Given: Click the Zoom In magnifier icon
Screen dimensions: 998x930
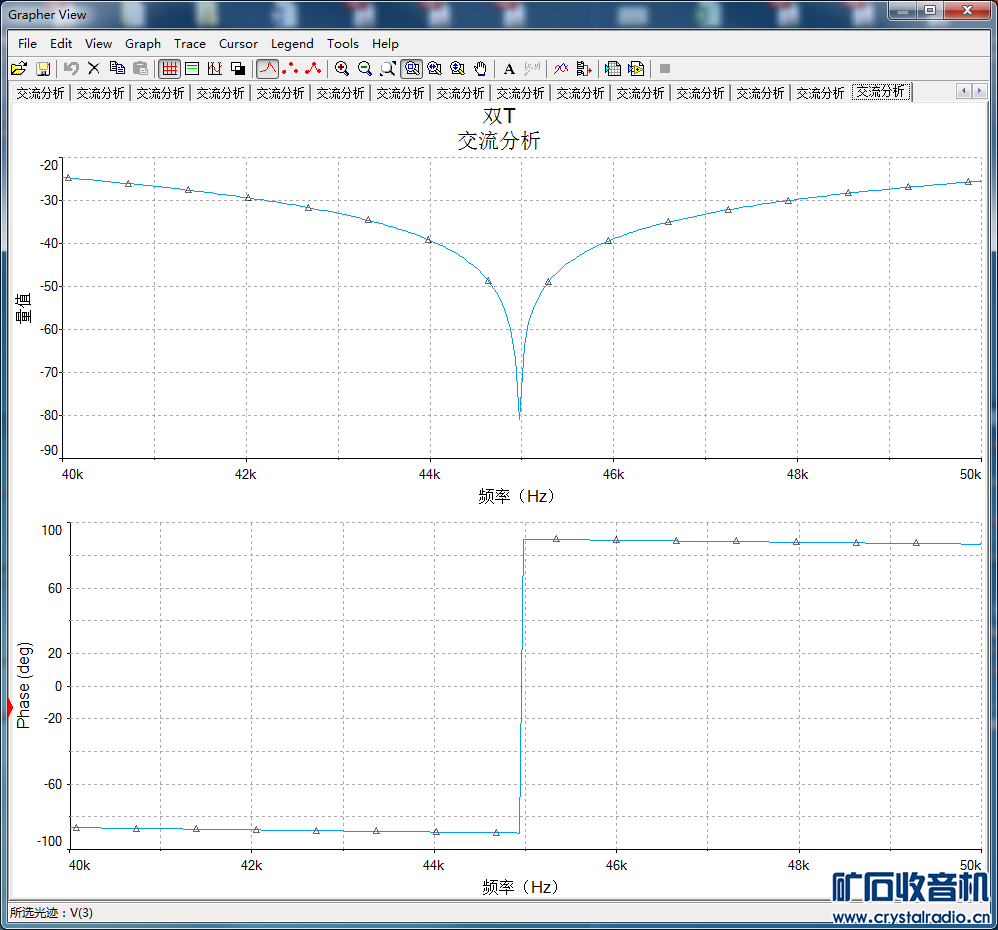Looking at the screenshot, I should click(x=342, y=69).
